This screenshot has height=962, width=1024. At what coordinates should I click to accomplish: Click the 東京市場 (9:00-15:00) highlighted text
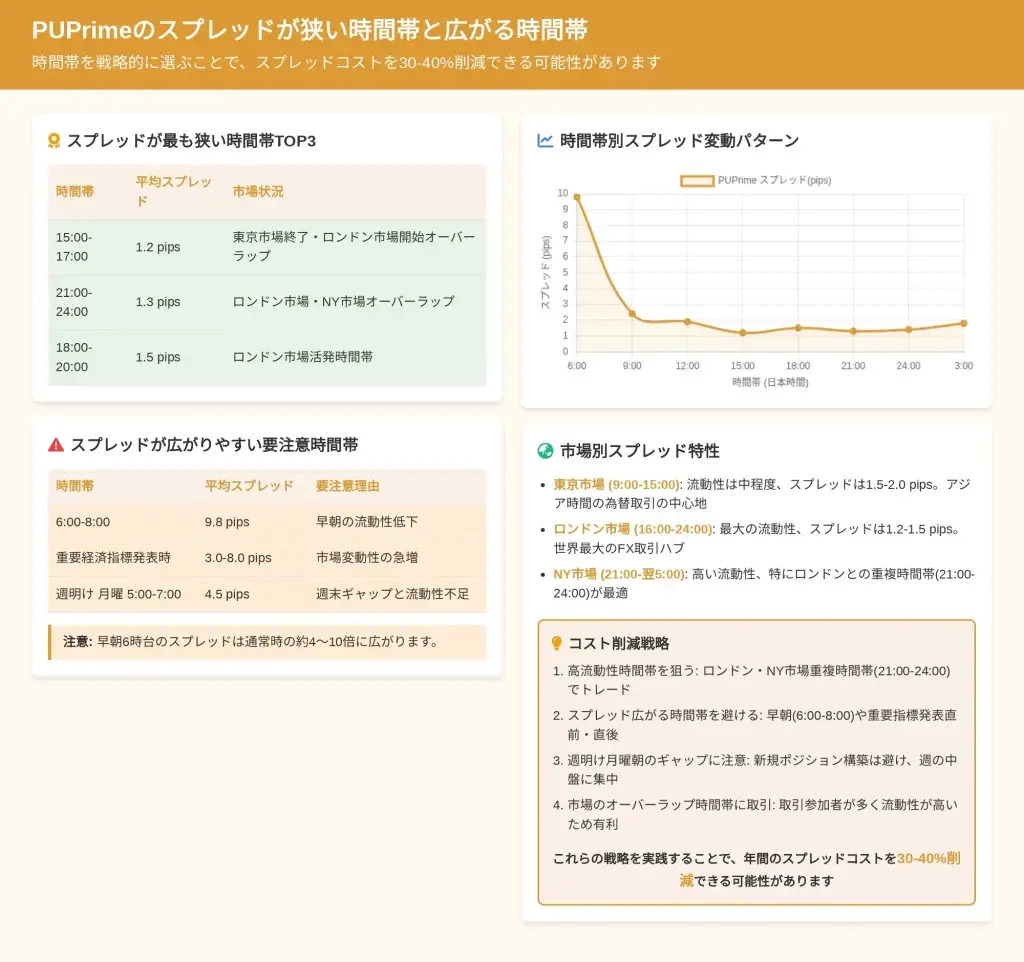(x=616, y=484)
